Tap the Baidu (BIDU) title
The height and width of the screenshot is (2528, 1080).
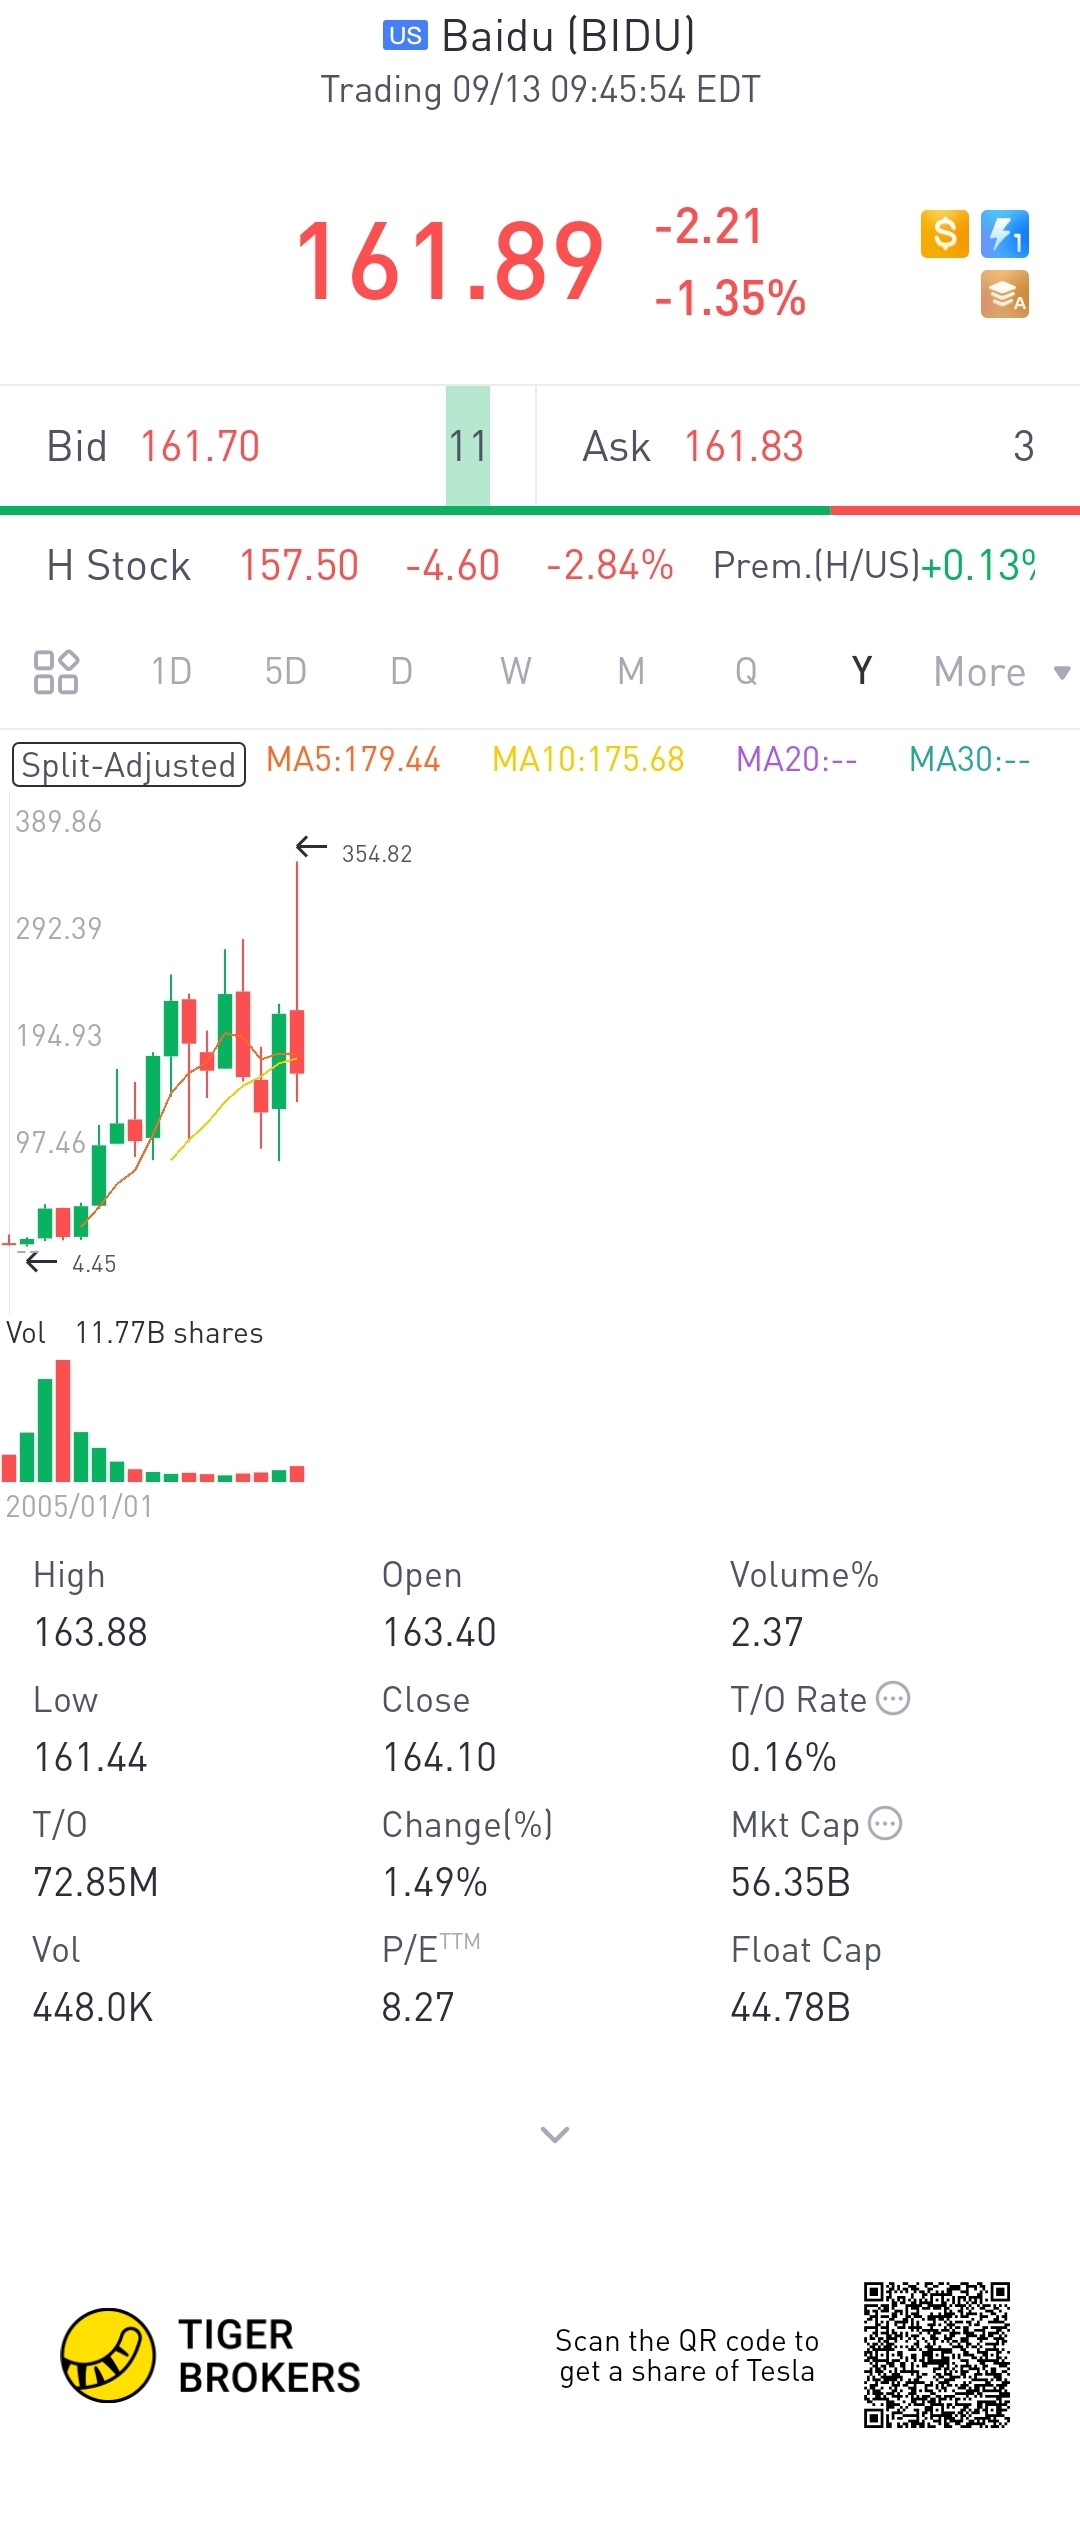coord(568,37)
